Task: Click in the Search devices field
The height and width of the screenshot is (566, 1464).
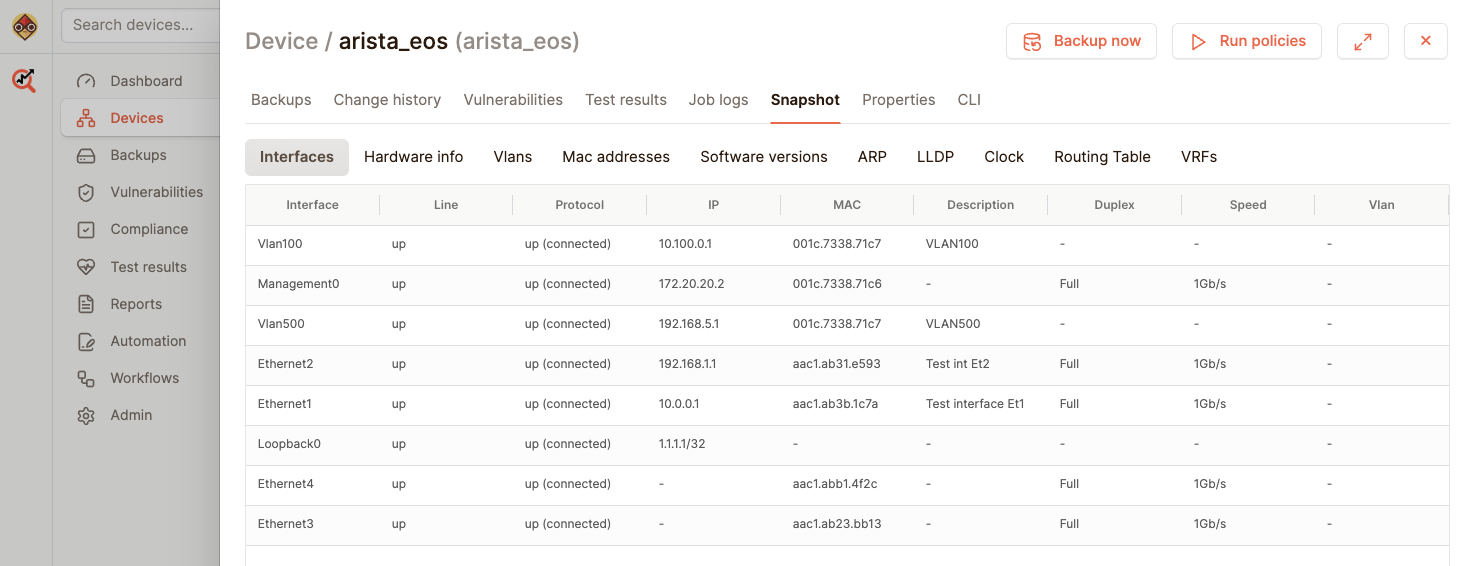Action: tap(140, 25)
